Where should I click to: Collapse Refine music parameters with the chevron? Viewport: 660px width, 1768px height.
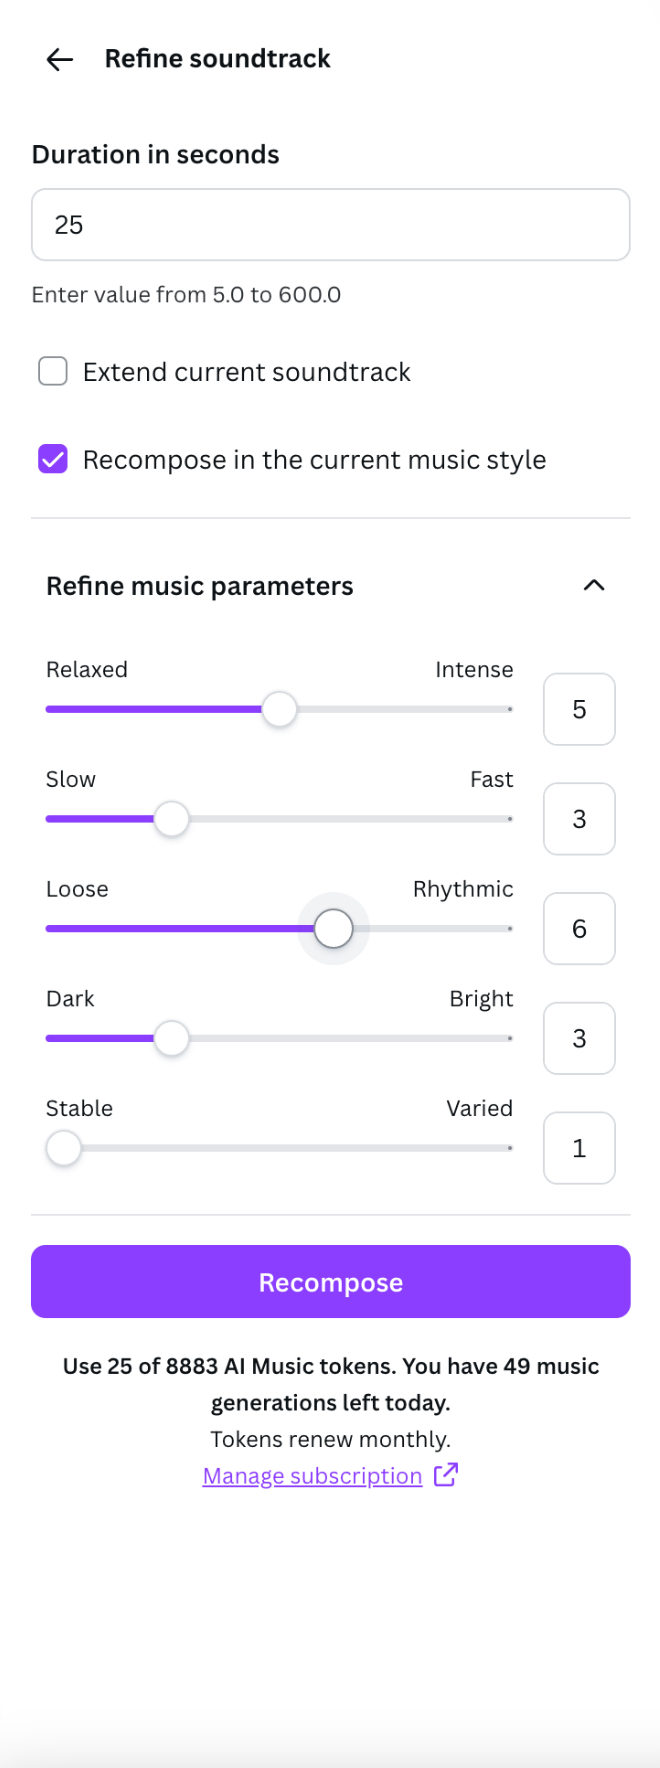(594, 585)
